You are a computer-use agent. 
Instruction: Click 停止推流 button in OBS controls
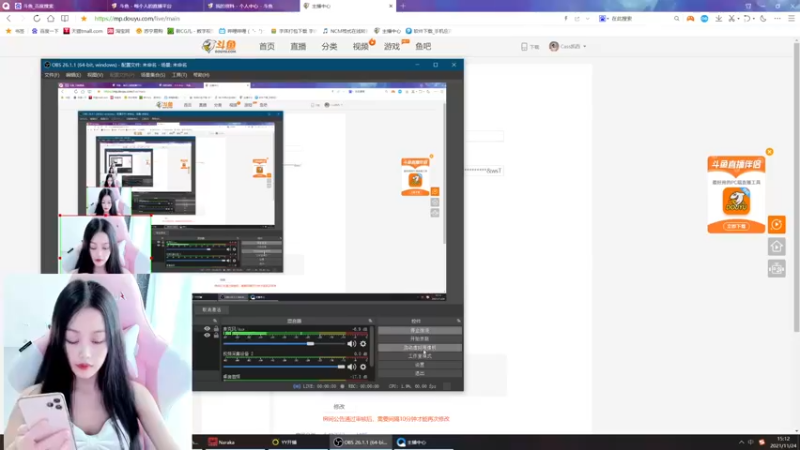420,331
